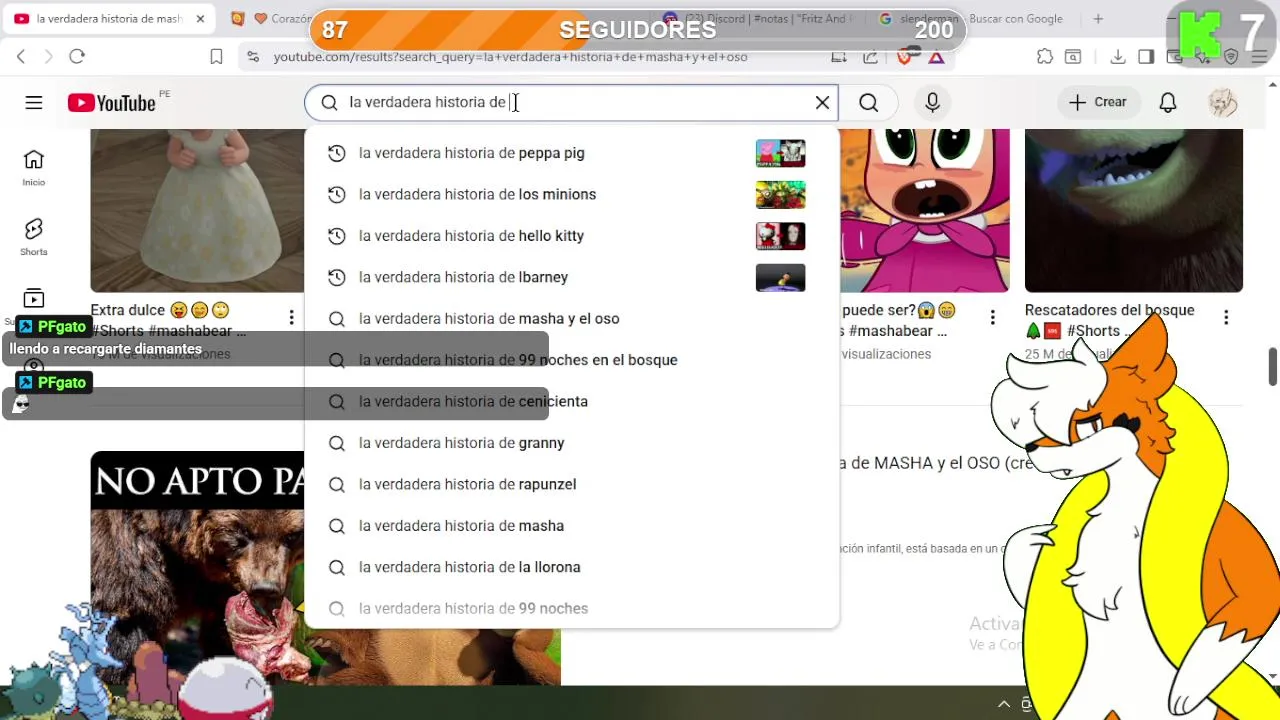This screenshot has width=1280, height=720.
Task: Click the history icon beside 'peppa pig' suggestion
Action: [337, 153]
